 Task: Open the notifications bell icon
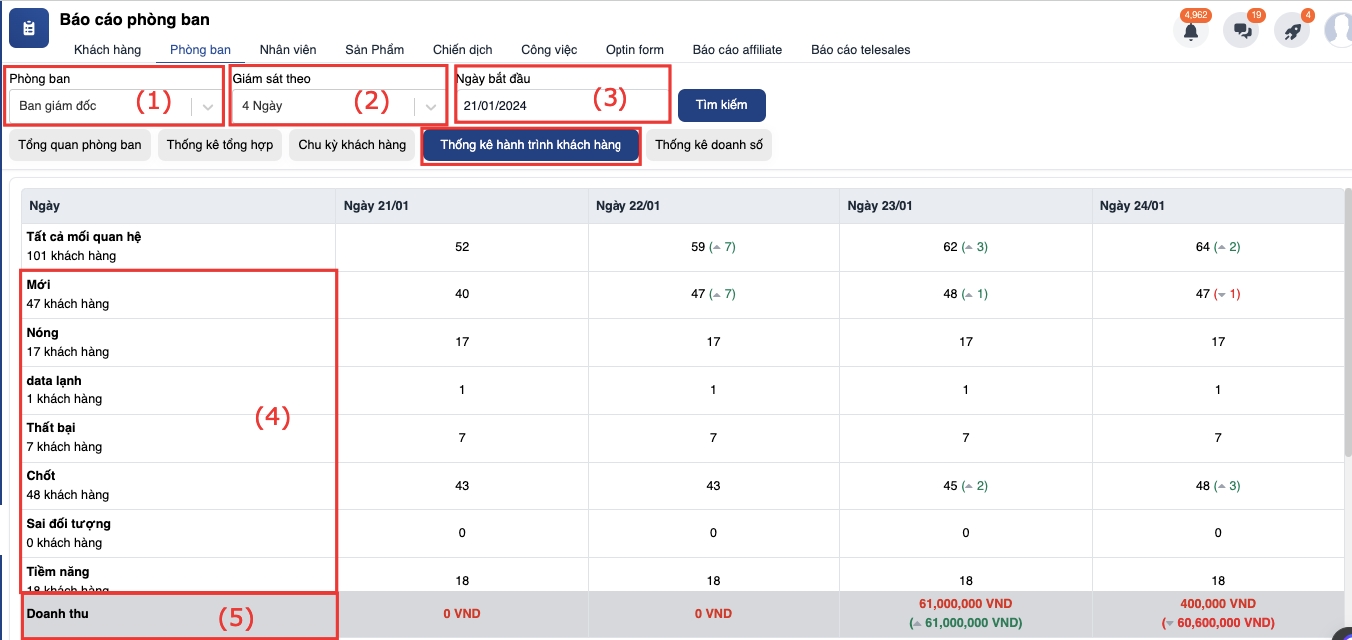click(x=1191, y=31)
